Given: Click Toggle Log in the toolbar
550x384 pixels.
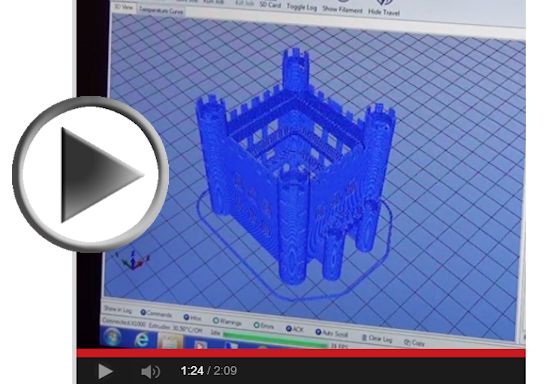Looking at the screenshot, I should click(x=302, y=7).
